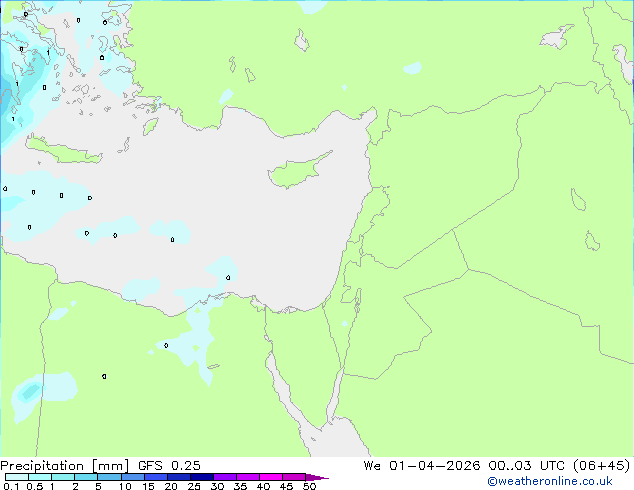Click the 40–45 mm bright magenta swatch

click(271, 477)
